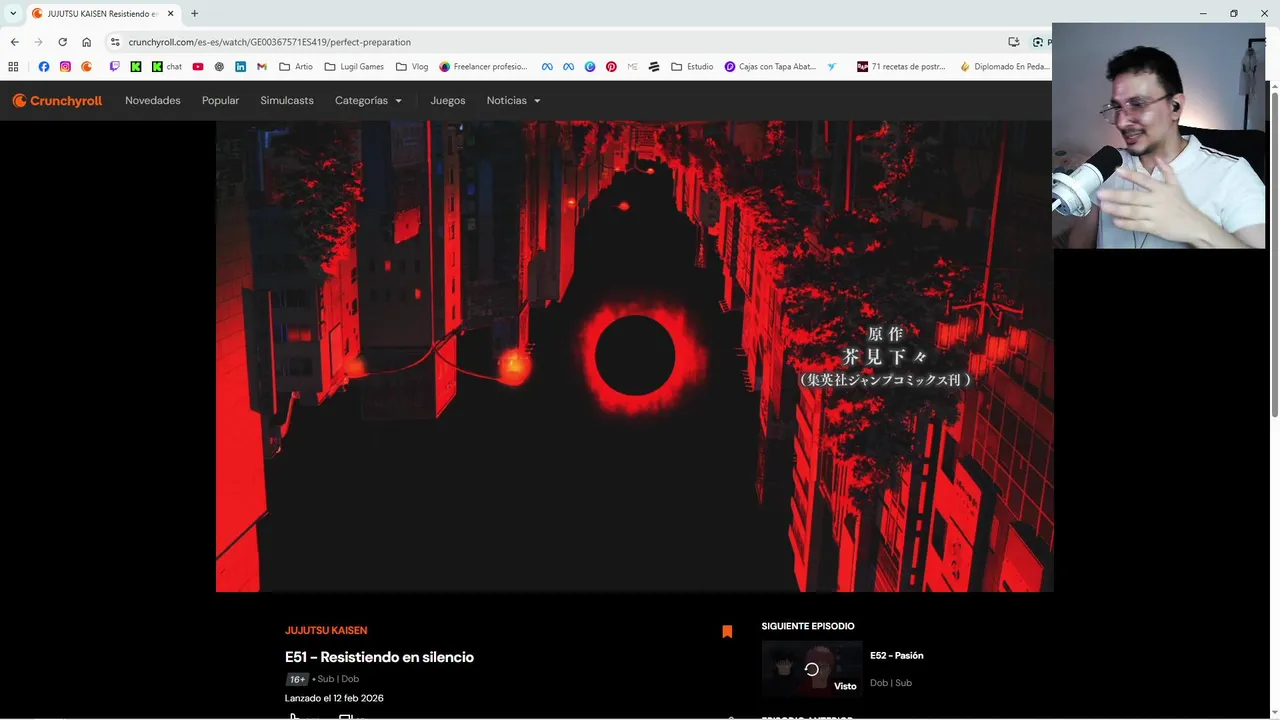Open the Crunchyroll bookmark icon in bookmarks bar
Screen dimensions: 1280x720
coord(87,67)
